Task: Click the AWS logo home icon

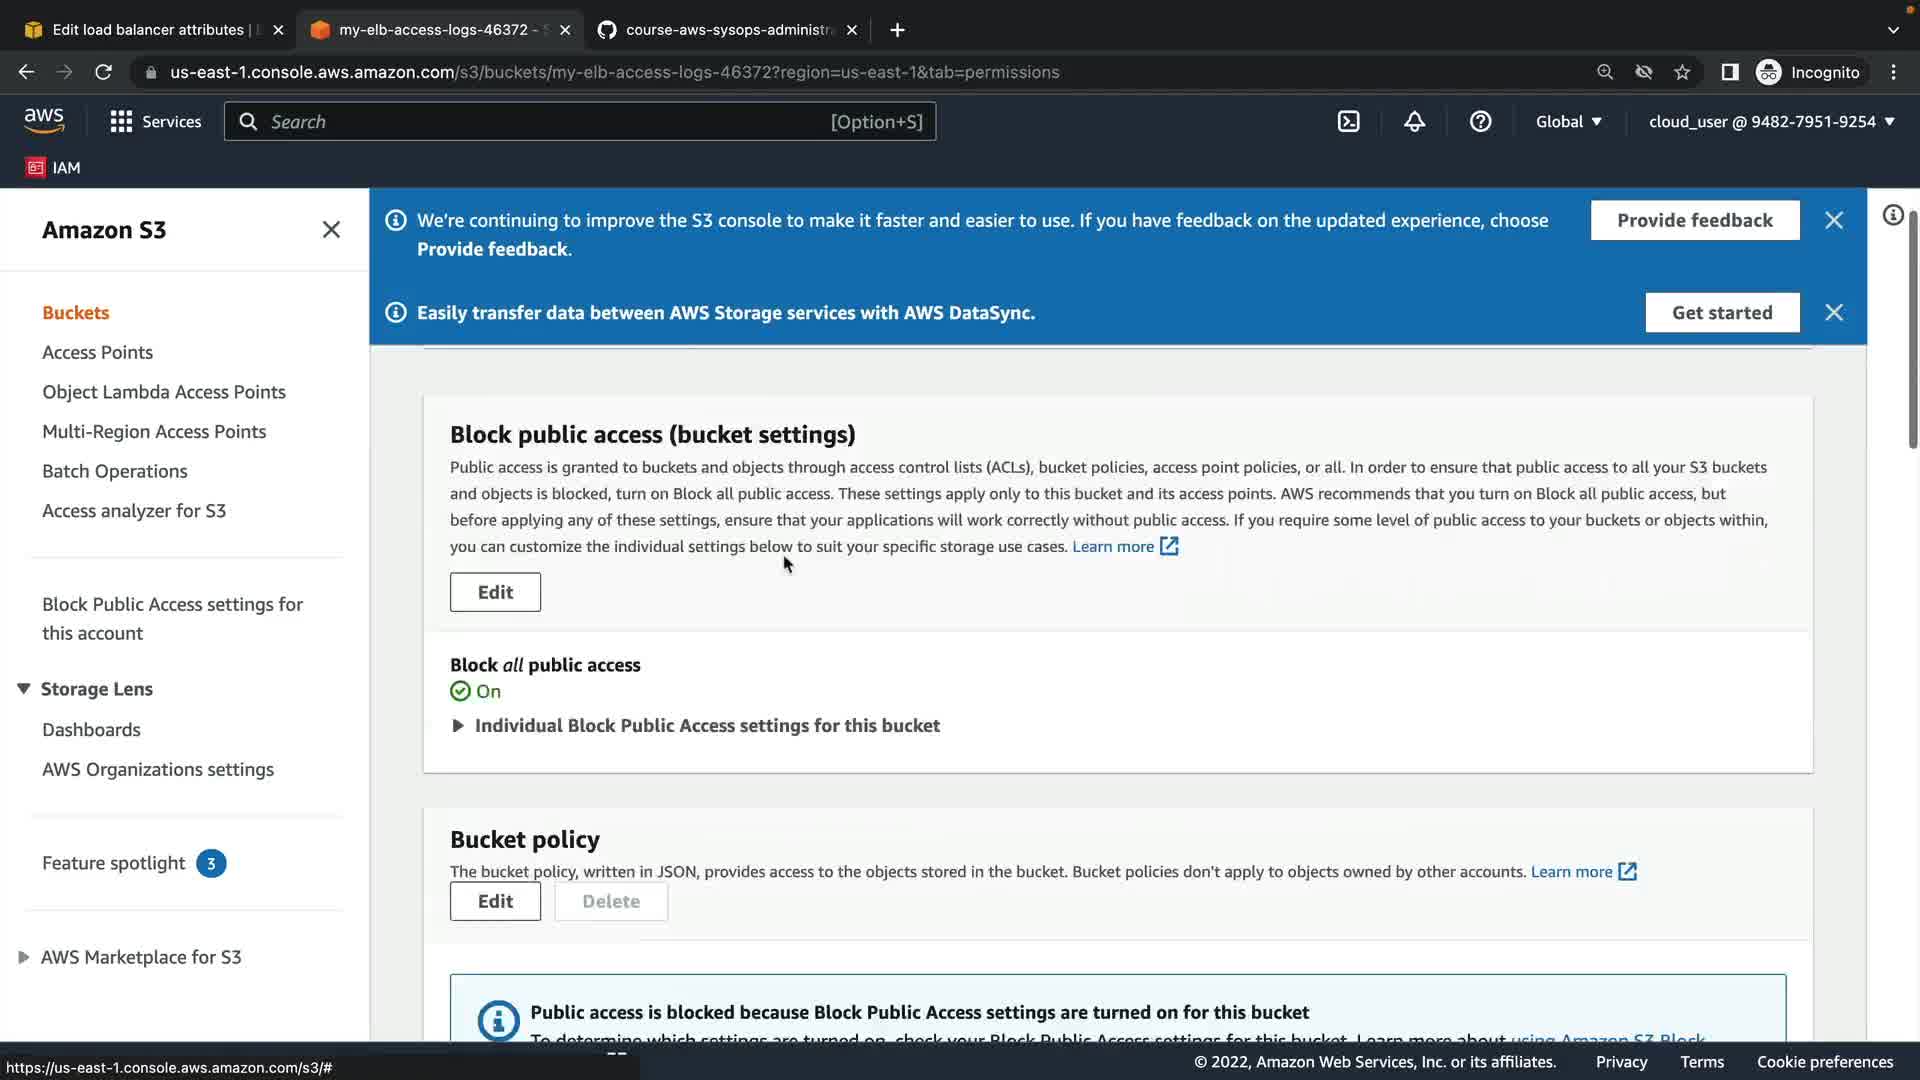Action: 44,121
